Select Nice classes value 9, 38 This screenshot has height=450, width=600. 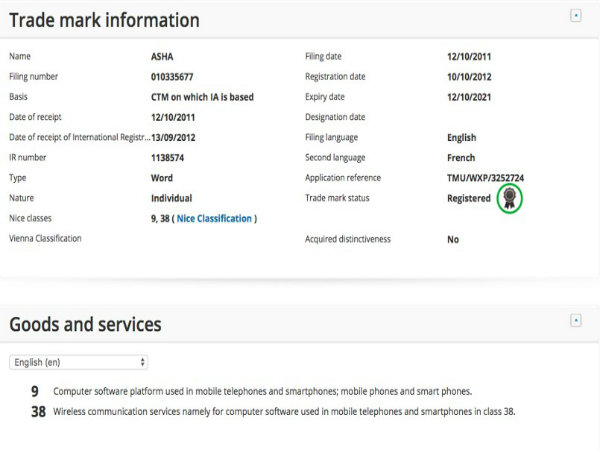(160, 218)
